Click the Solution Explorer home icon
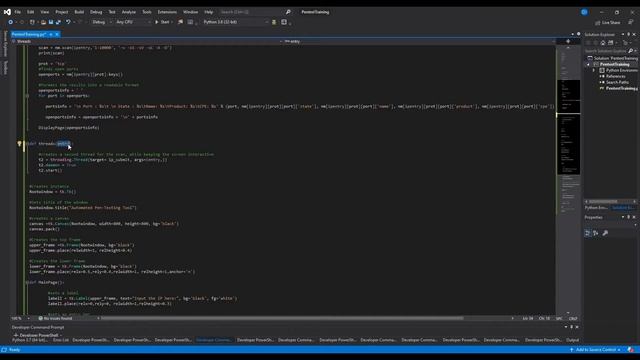The image size is (640, 360). (x=603, y=43)
